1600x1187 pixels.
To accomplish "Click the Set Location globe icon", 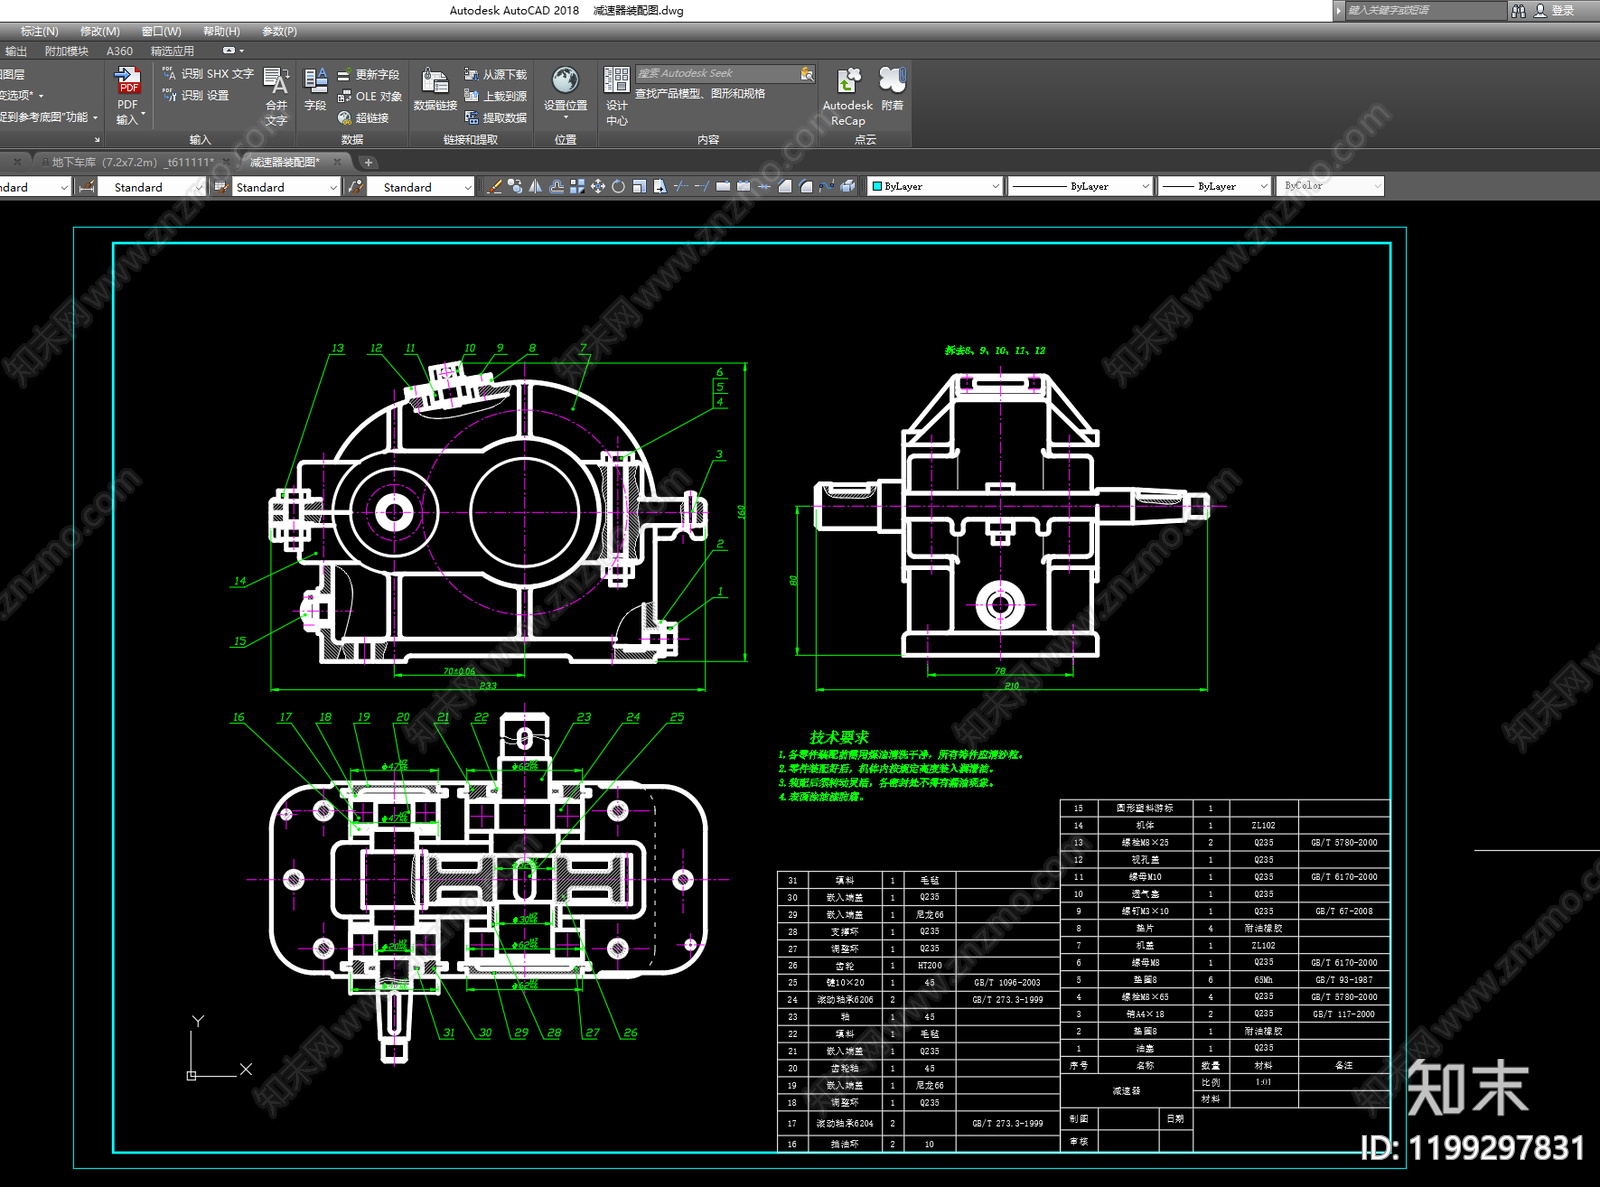I will (565, 81).
